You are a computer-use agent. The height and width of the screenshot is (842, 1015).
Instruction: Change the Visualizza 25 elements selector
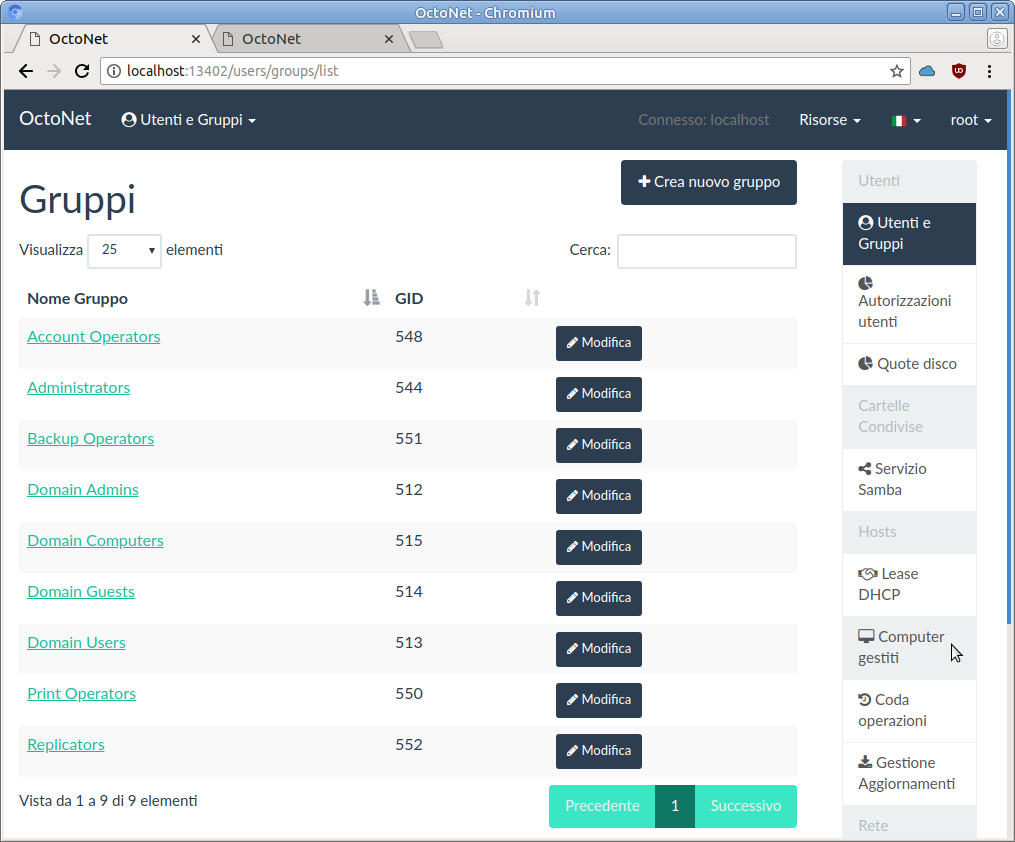(x=124, y=250)
